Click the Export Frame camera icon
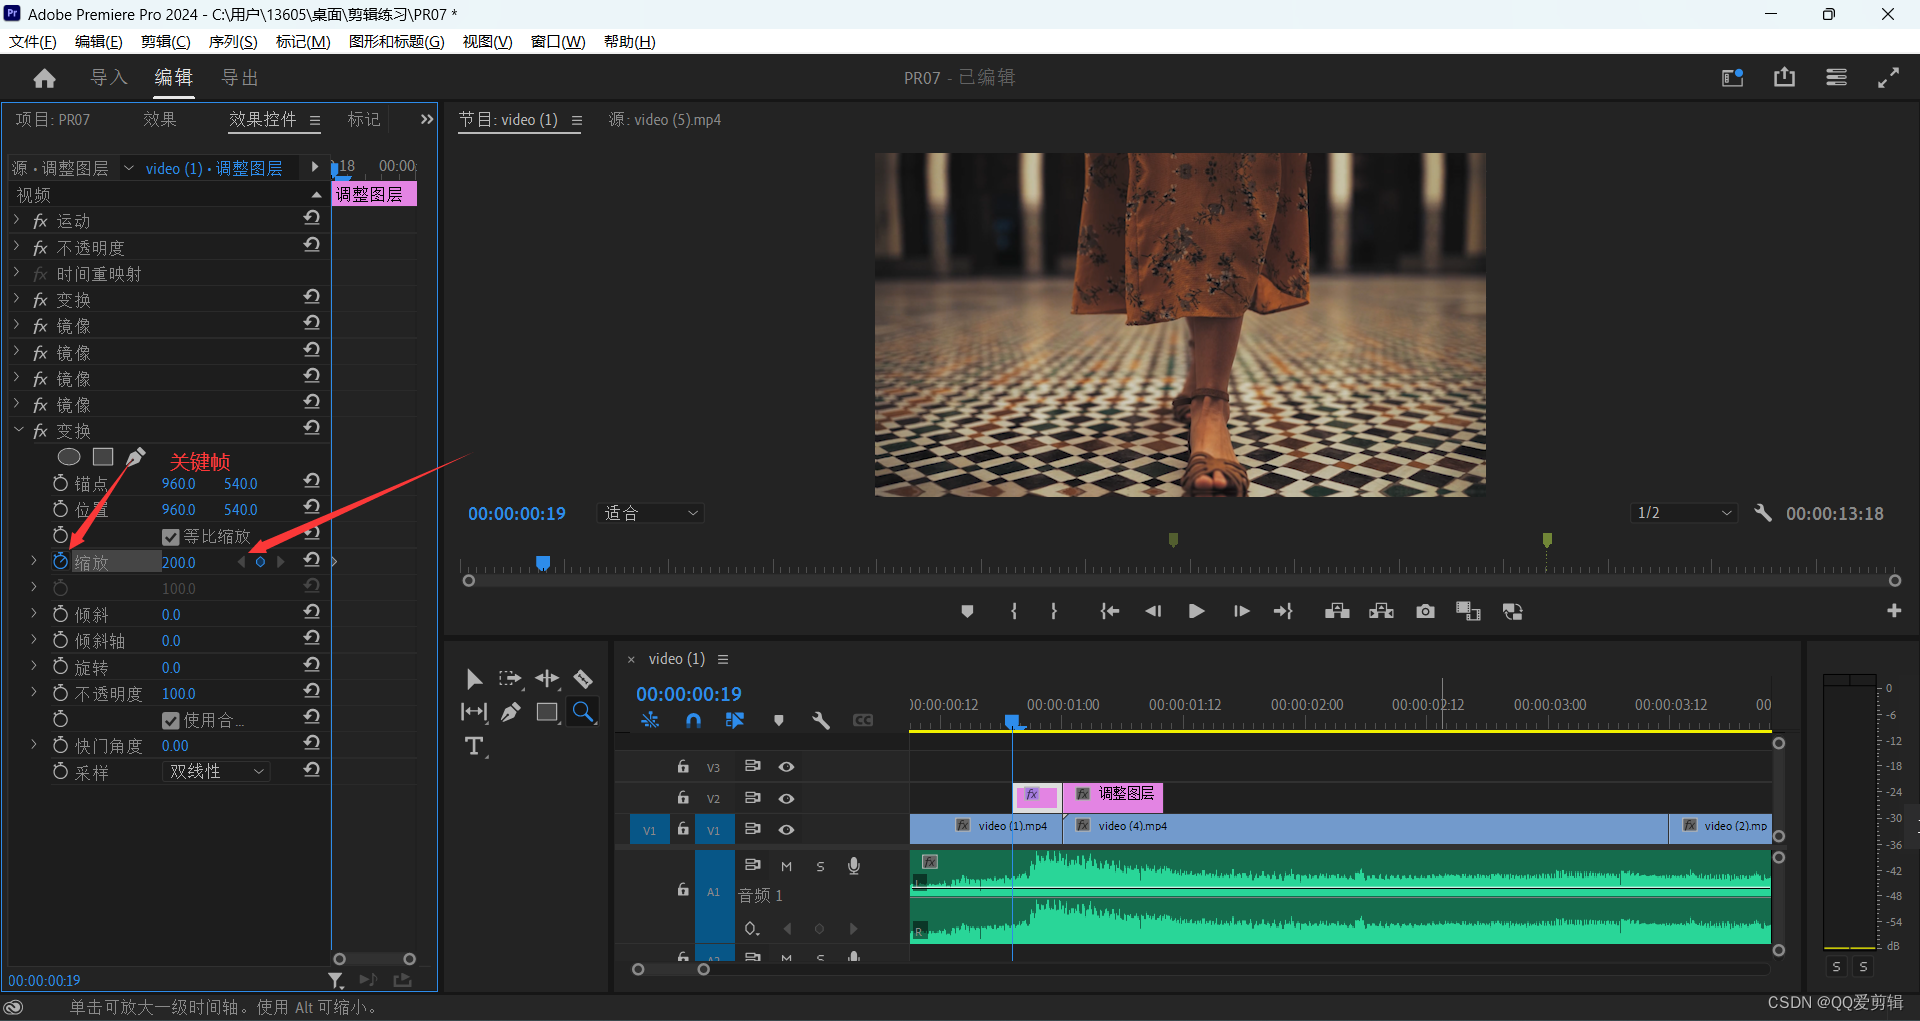1920x1021 pixels. click(1425, 611)
